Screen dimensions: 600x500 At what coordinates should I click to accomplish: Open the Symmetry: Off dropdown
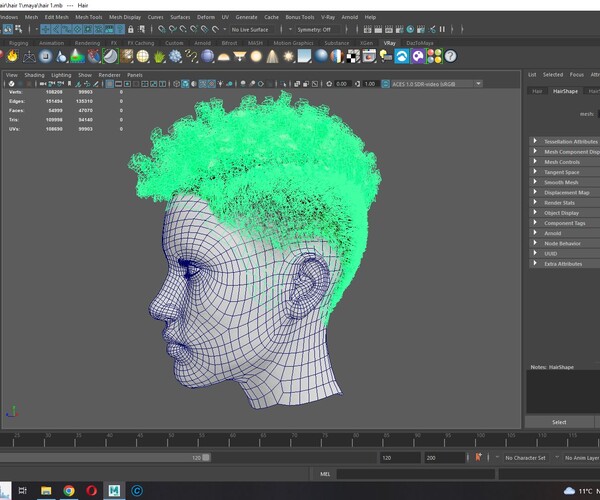317,29
